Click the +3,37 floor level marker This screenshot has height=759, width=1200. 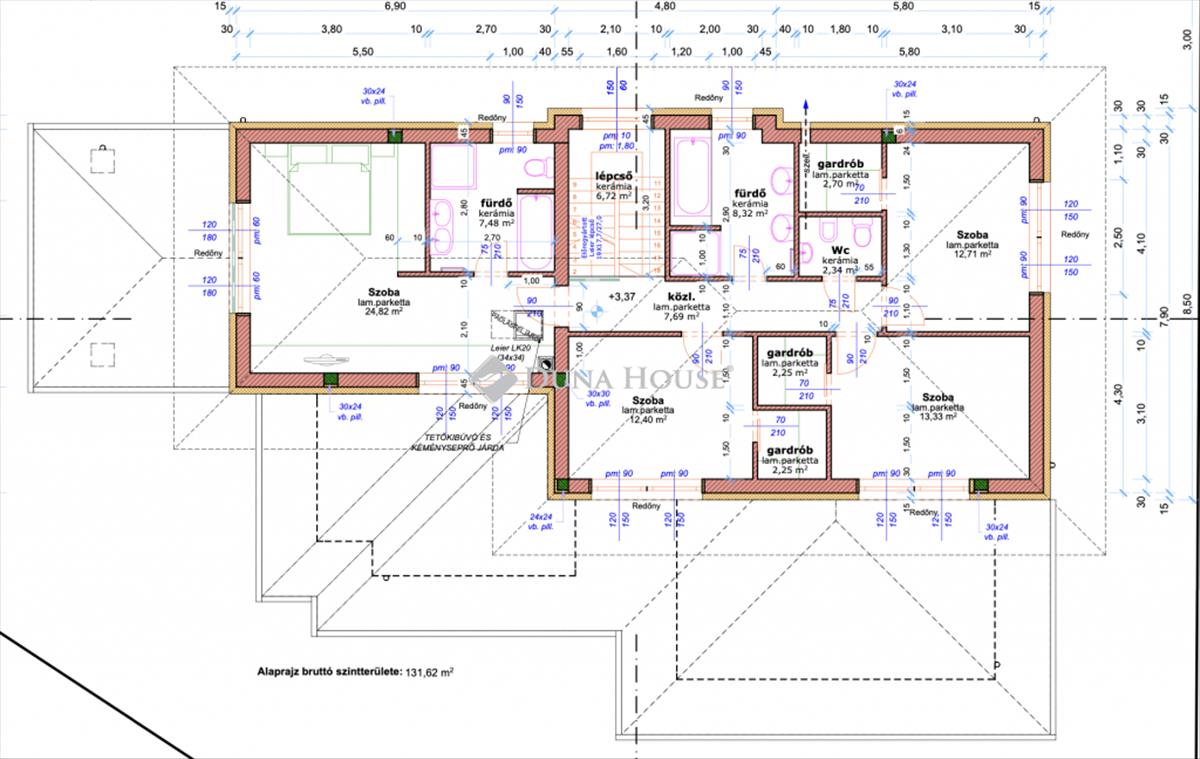621,297
